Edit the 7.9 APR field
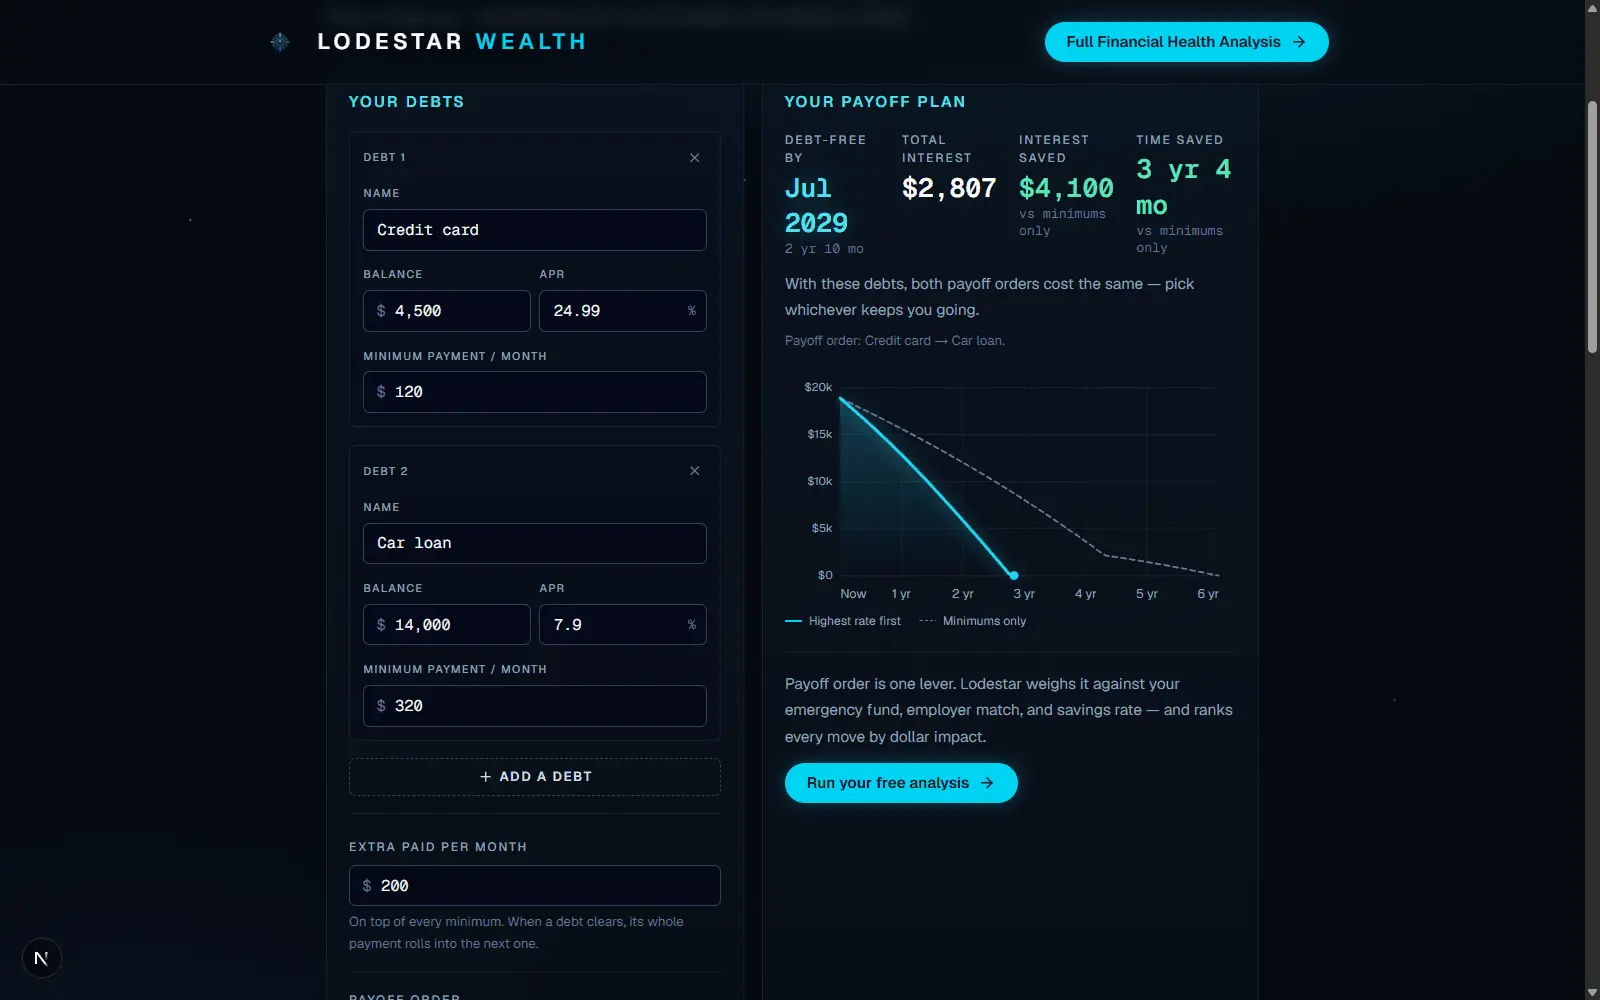Image resolution: width=1600 pixels, height=1000 pixels. tap(623, 625)
